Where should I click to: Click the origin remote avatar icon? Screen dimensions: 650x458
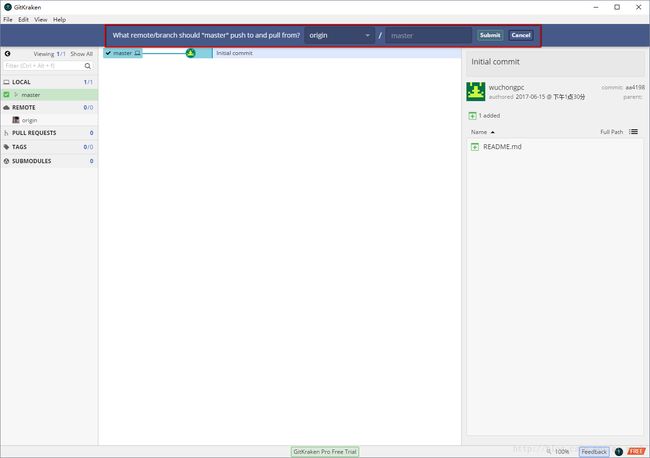16,120
